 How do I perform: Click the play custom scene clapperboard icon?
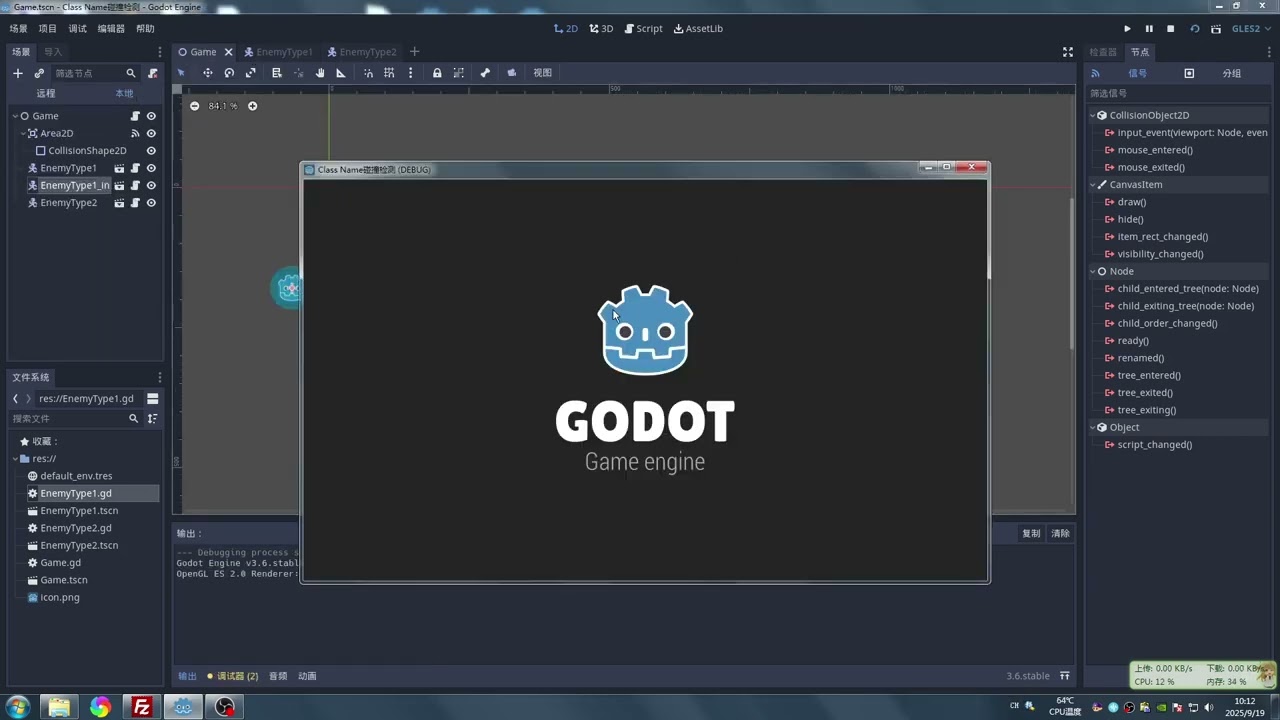(x=1216, y=29)
